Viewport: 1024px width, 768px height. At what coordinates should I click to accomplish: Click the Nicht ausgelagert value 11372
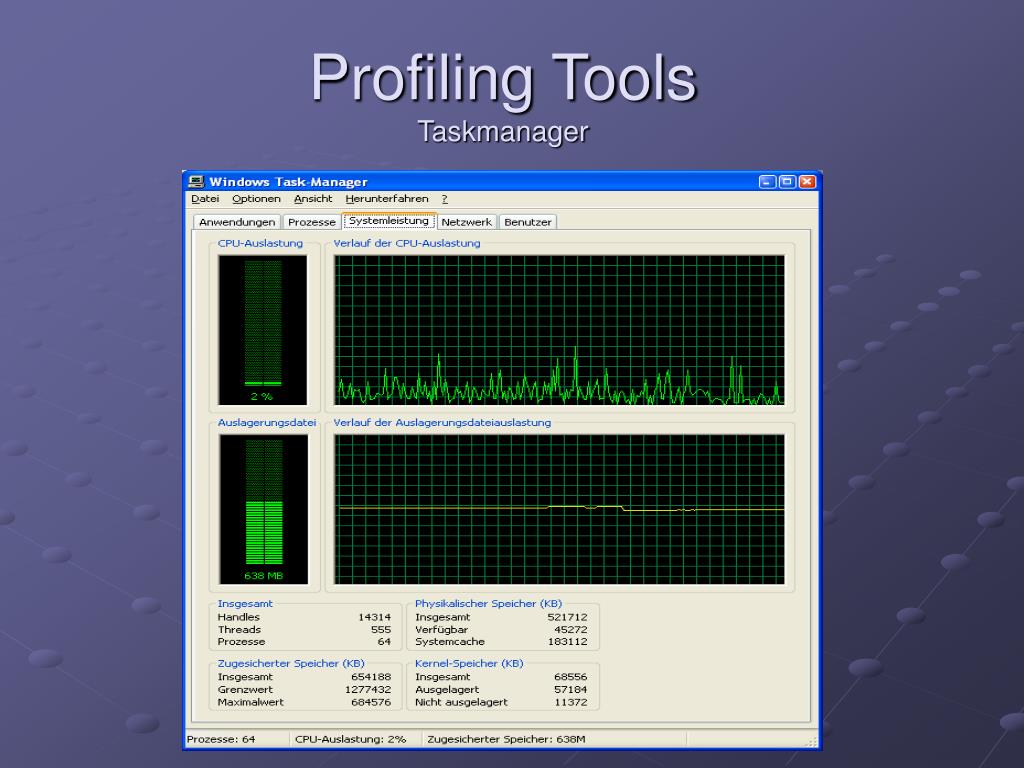[x=571, y=703]
